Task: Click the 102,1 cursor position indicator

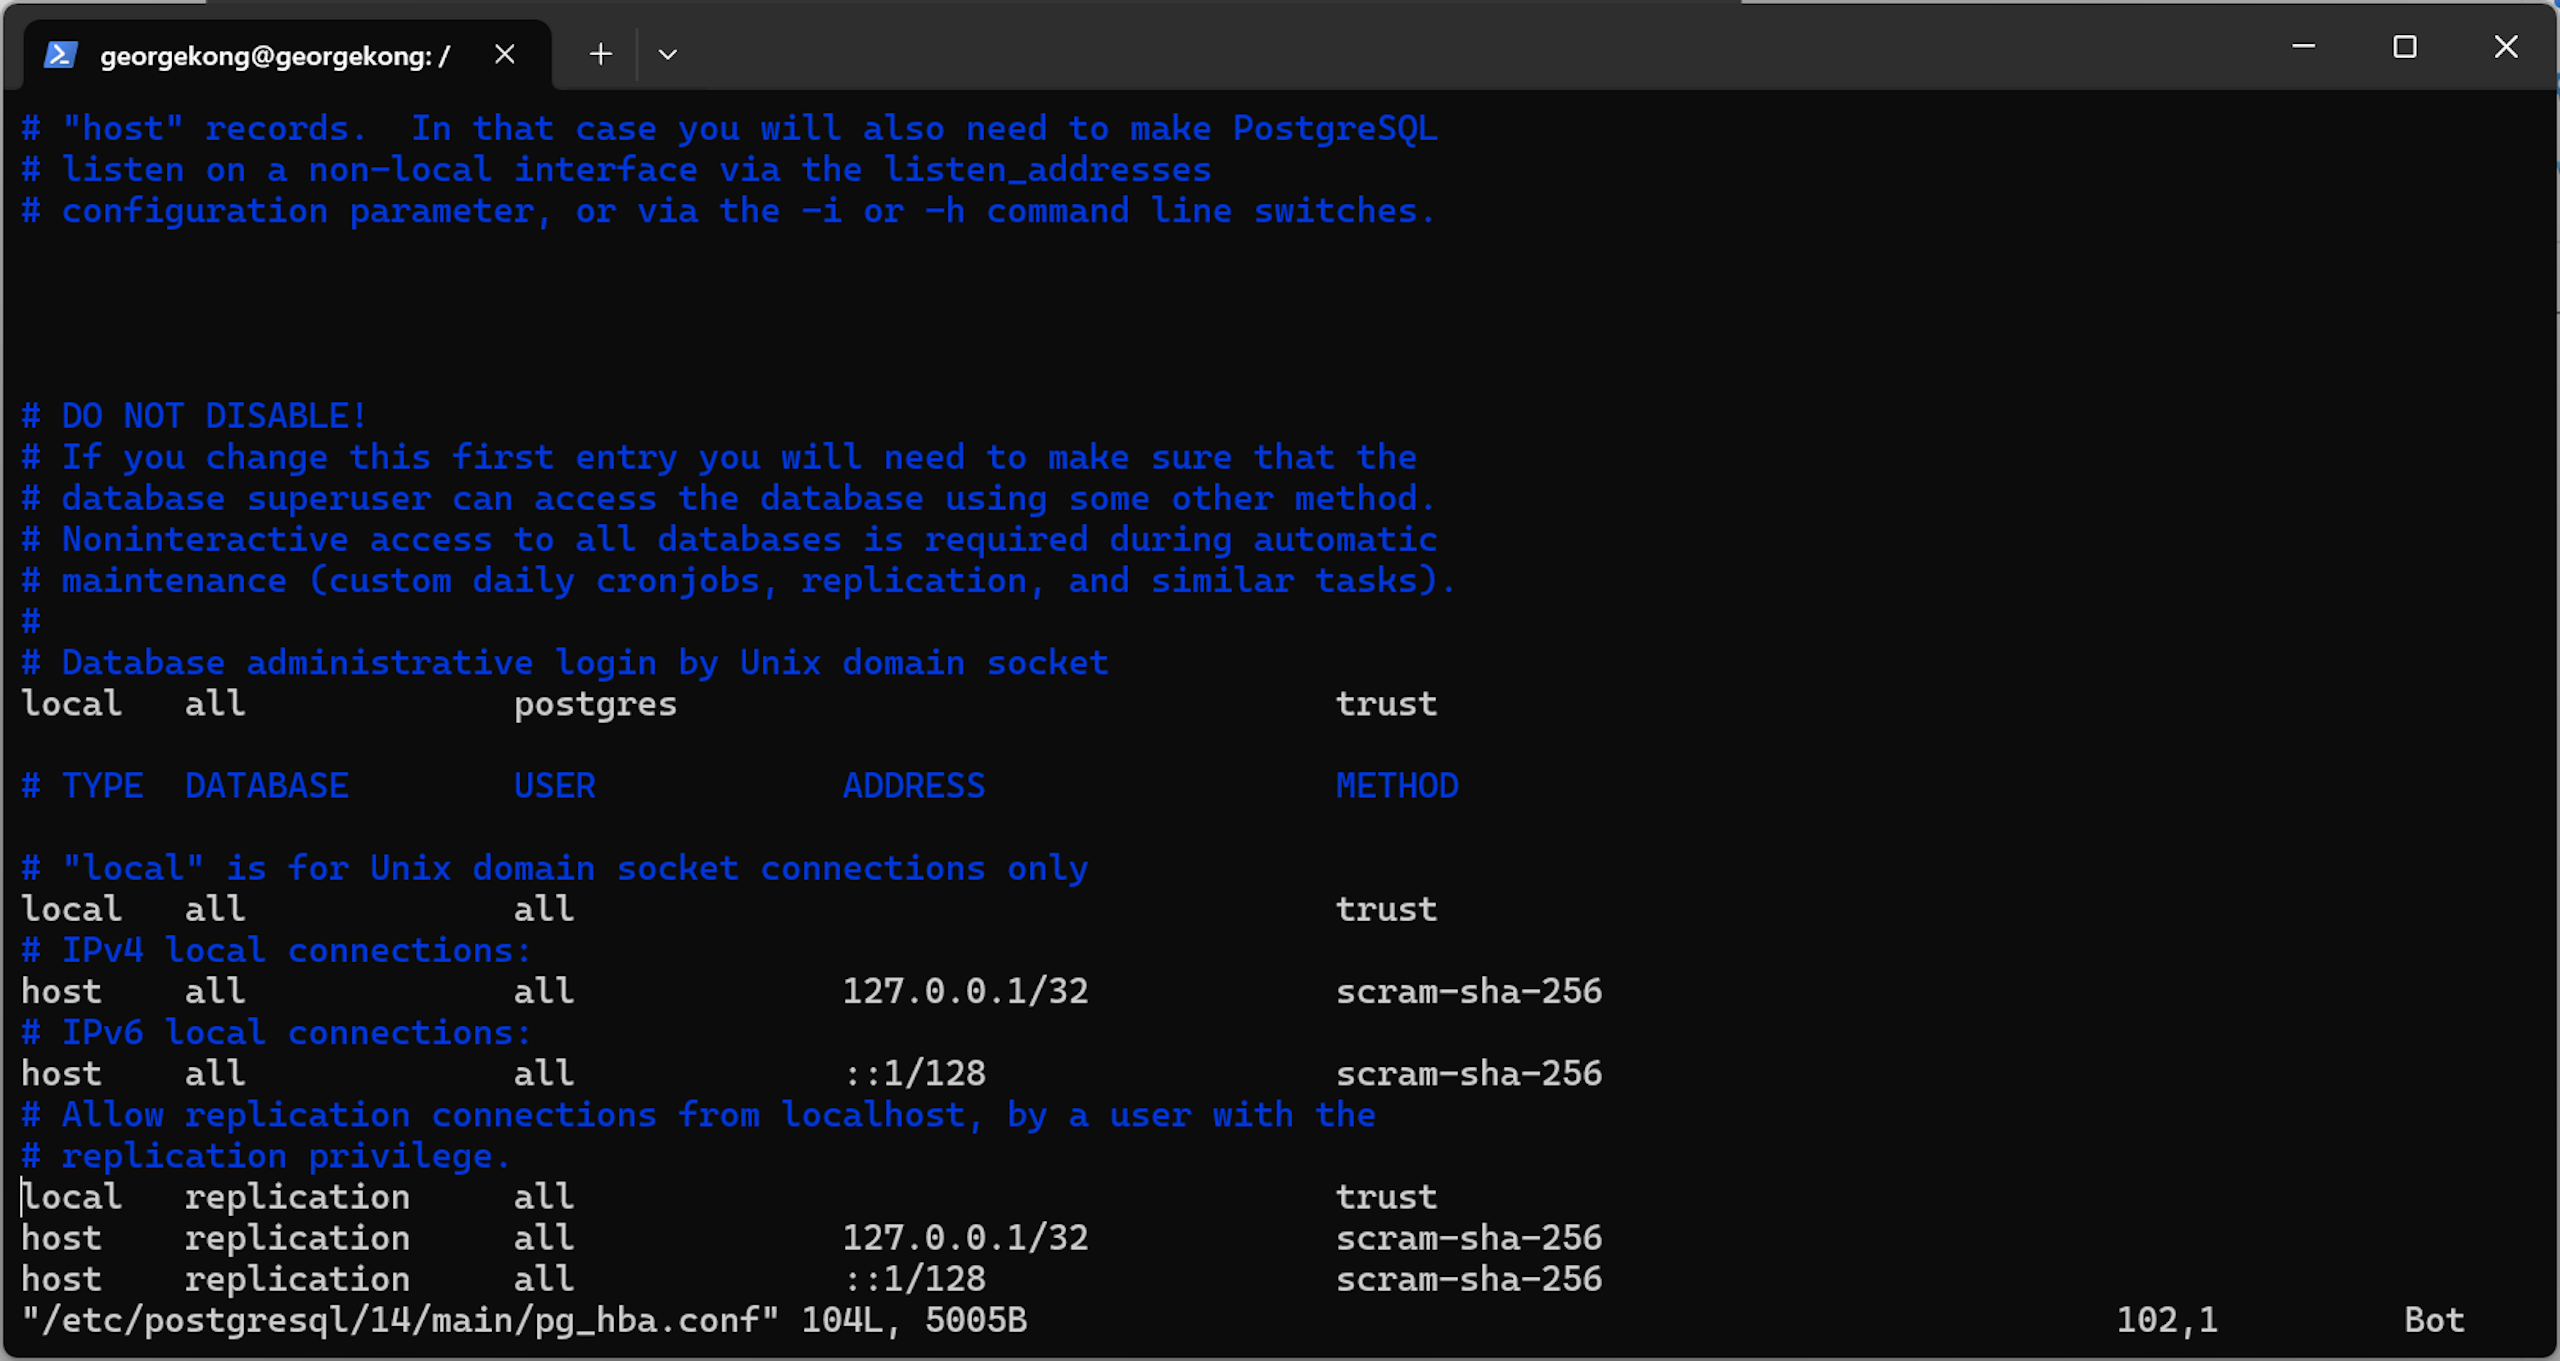Action: [2167, 1321]
